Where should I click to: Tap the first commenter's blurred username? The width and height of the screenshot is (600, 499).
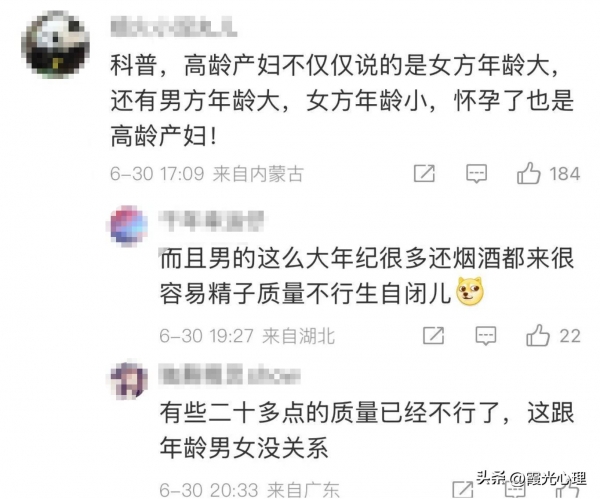point(174,26)
